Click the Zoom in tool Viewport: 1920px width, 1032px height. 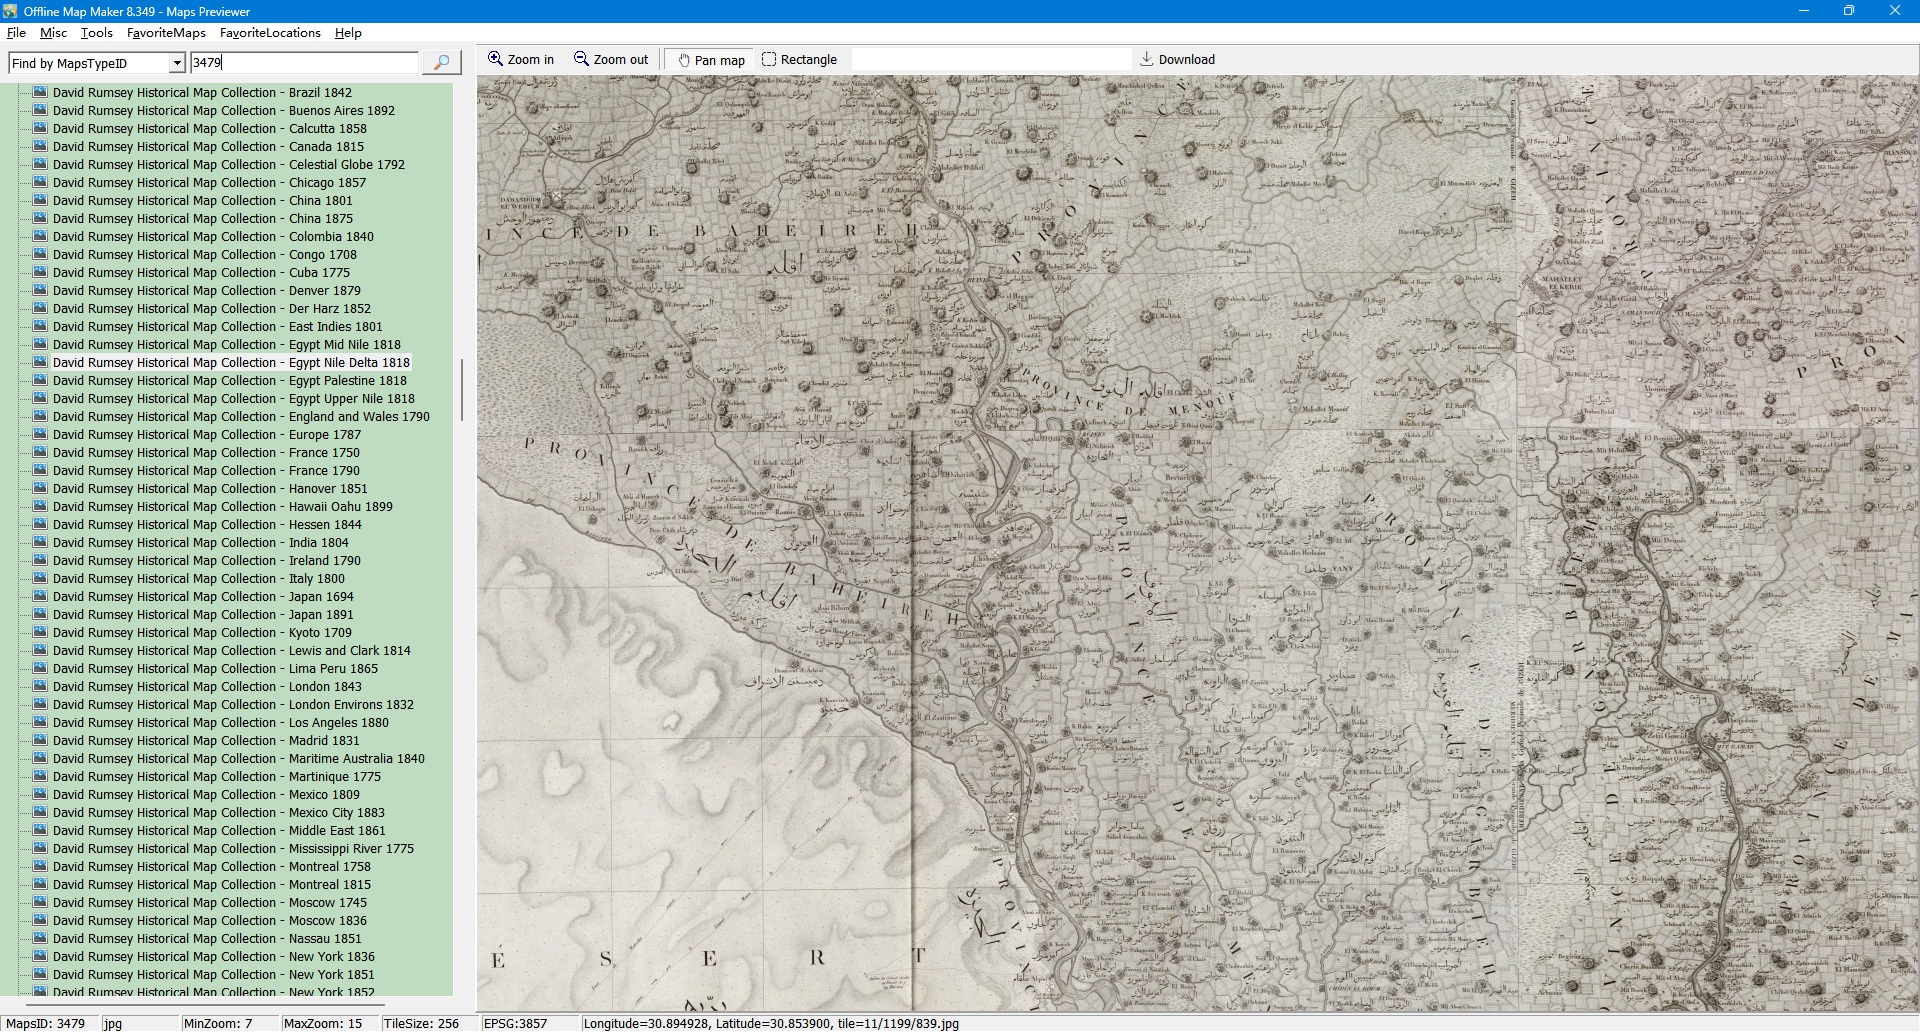coord(521,60)
